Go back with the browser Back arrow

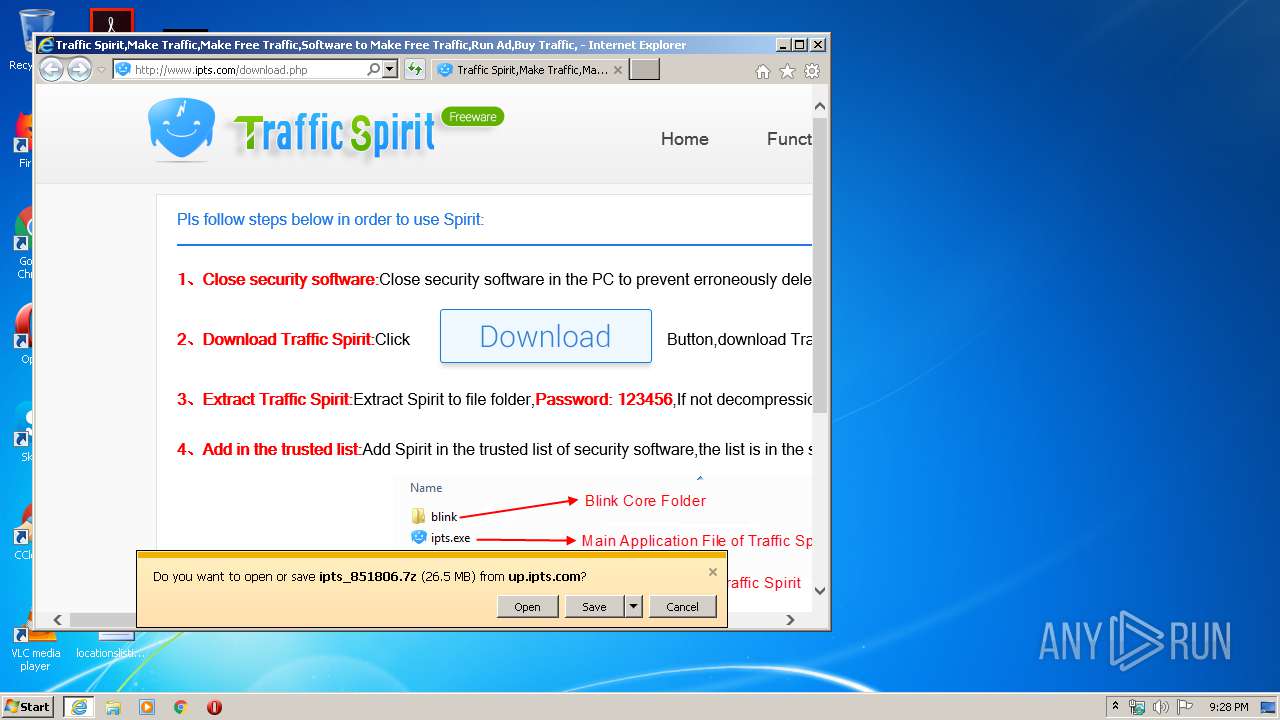(50, 69)
